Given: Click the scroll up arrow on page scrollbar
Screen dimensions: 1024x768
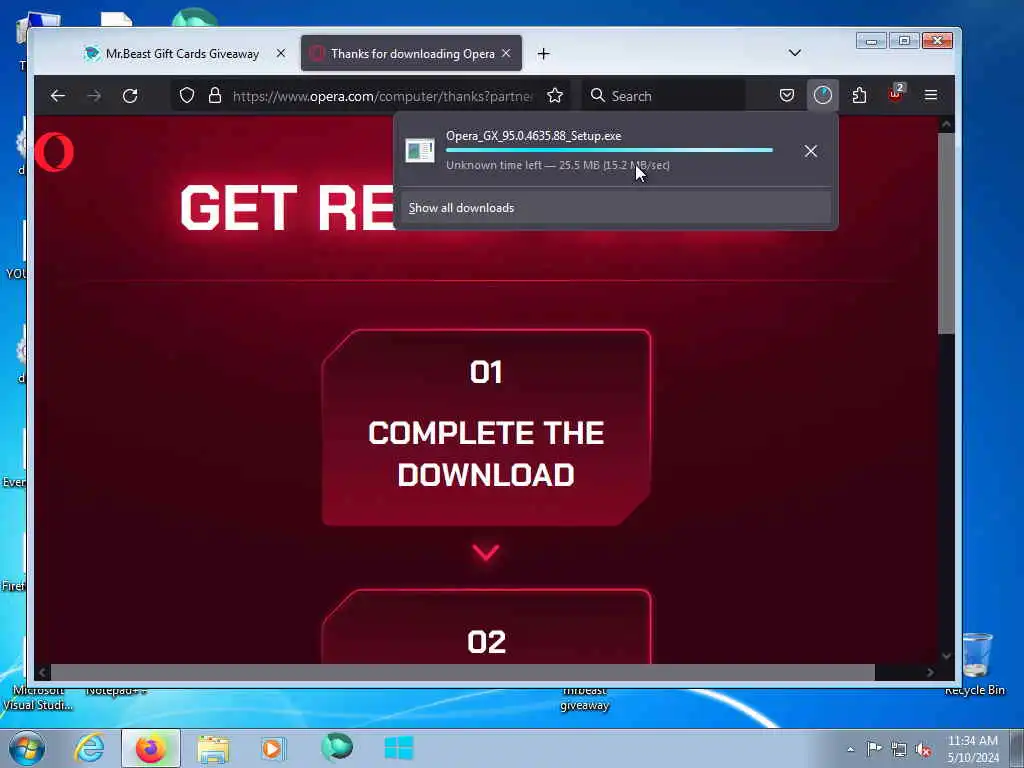Looking at the screenshot, I should click(946, 125).
